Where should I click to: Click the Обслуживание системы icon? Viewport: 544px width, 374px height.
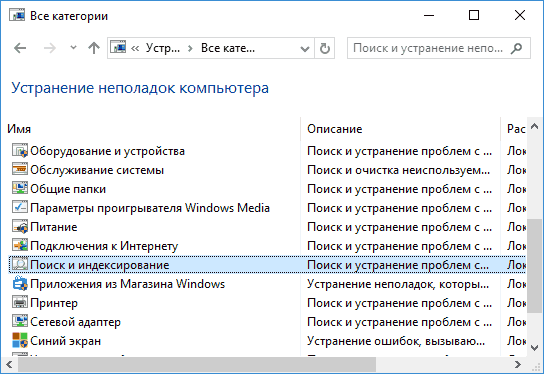point(20,170)
